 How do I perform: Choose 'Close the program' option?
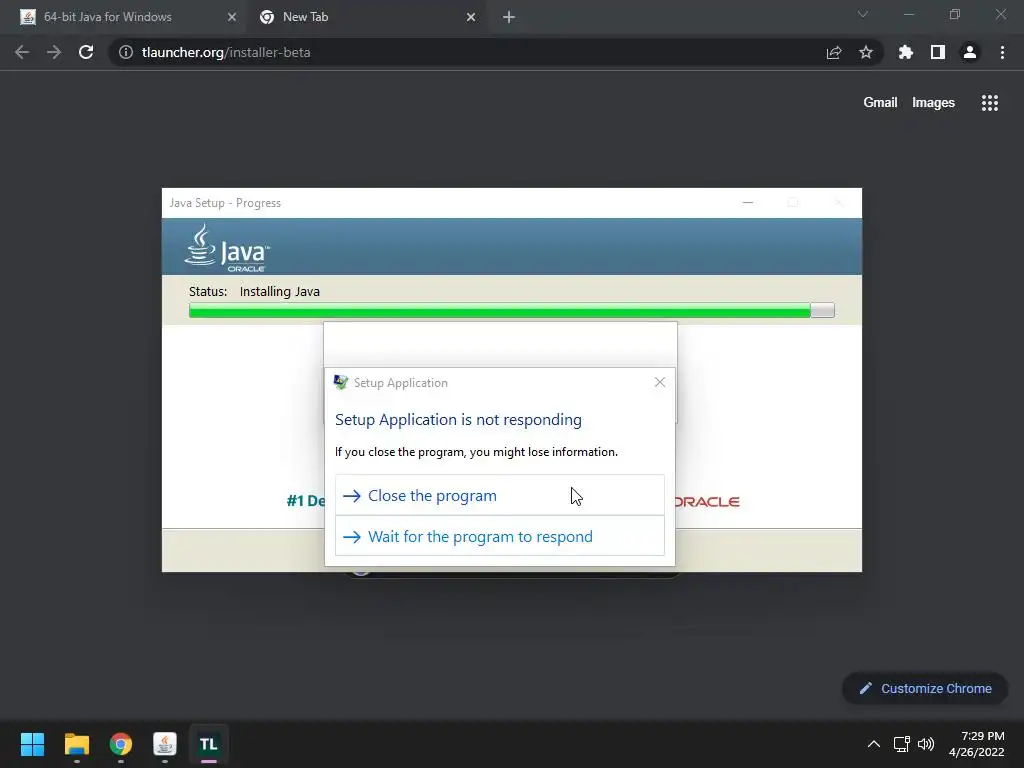click(500, 496)
